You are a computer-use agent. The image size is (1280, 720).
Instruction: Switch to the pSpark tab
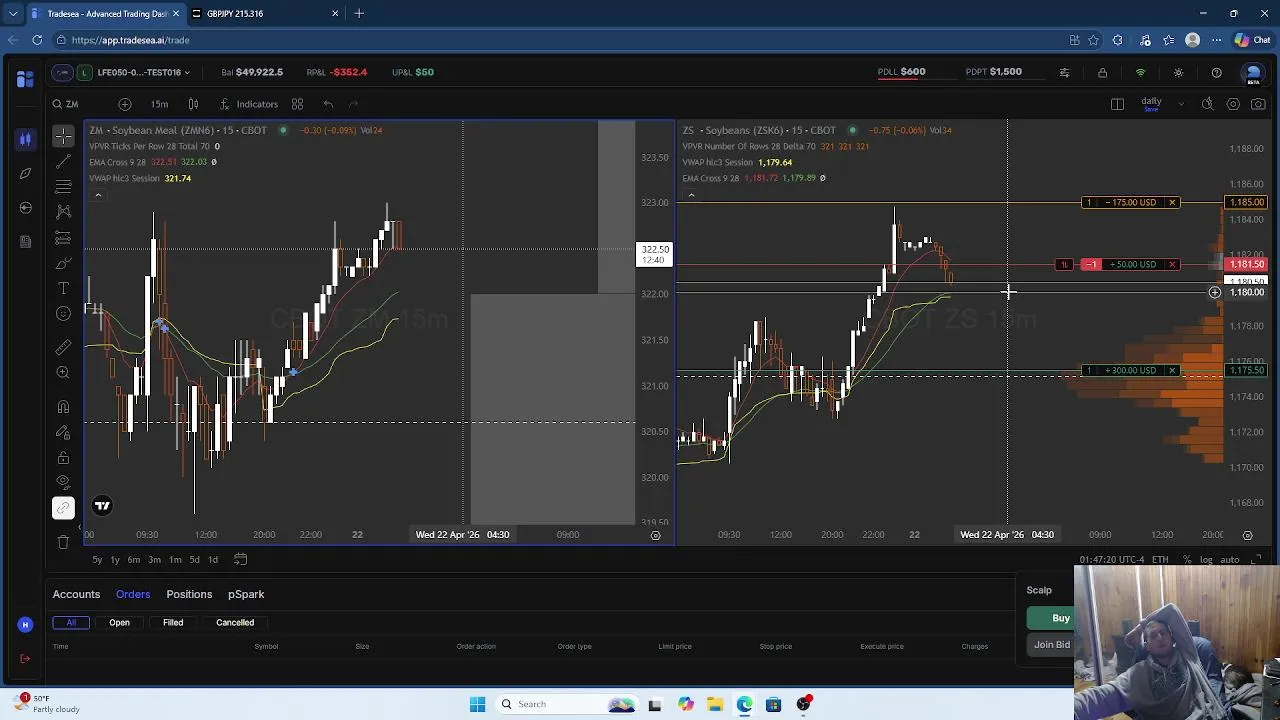pyautogui.click(x=246, y=594)
